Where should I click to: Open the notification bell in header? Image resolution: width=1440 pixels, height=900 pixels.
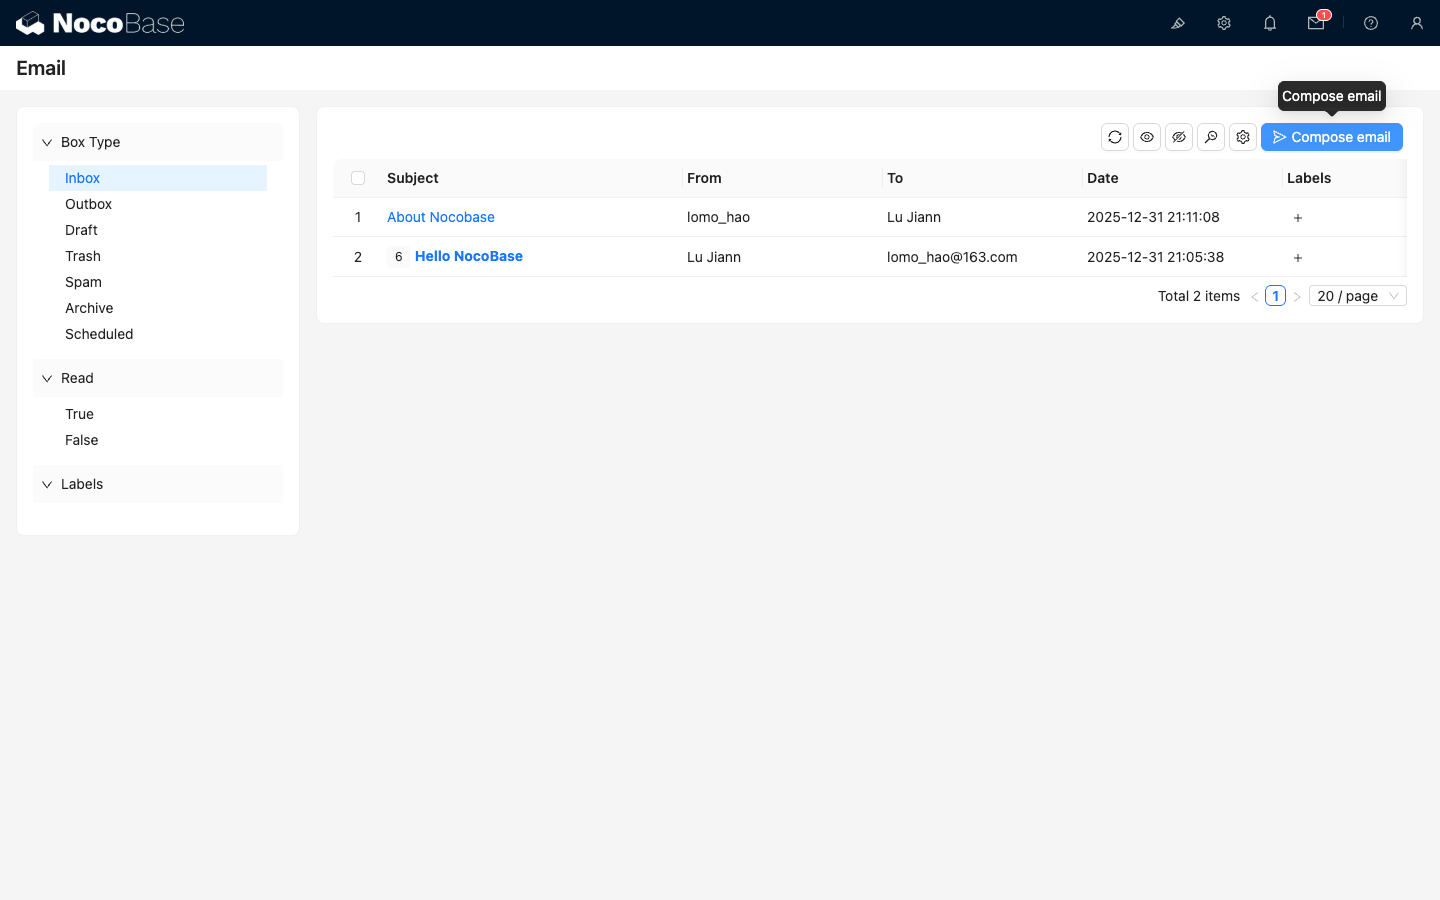(x=1270, y=23)
